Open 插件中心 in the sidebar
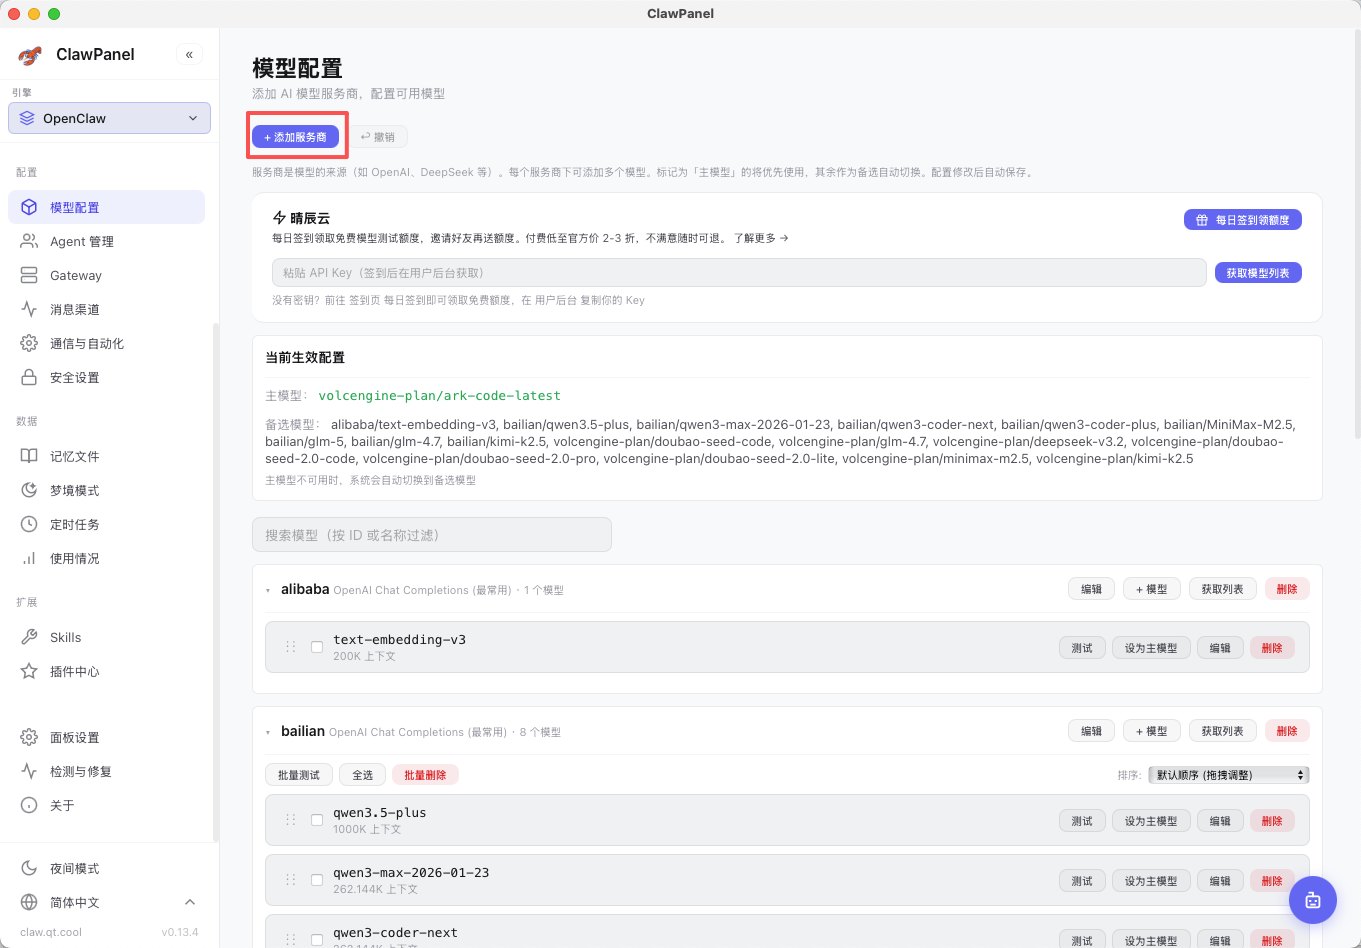 [75, 672]
